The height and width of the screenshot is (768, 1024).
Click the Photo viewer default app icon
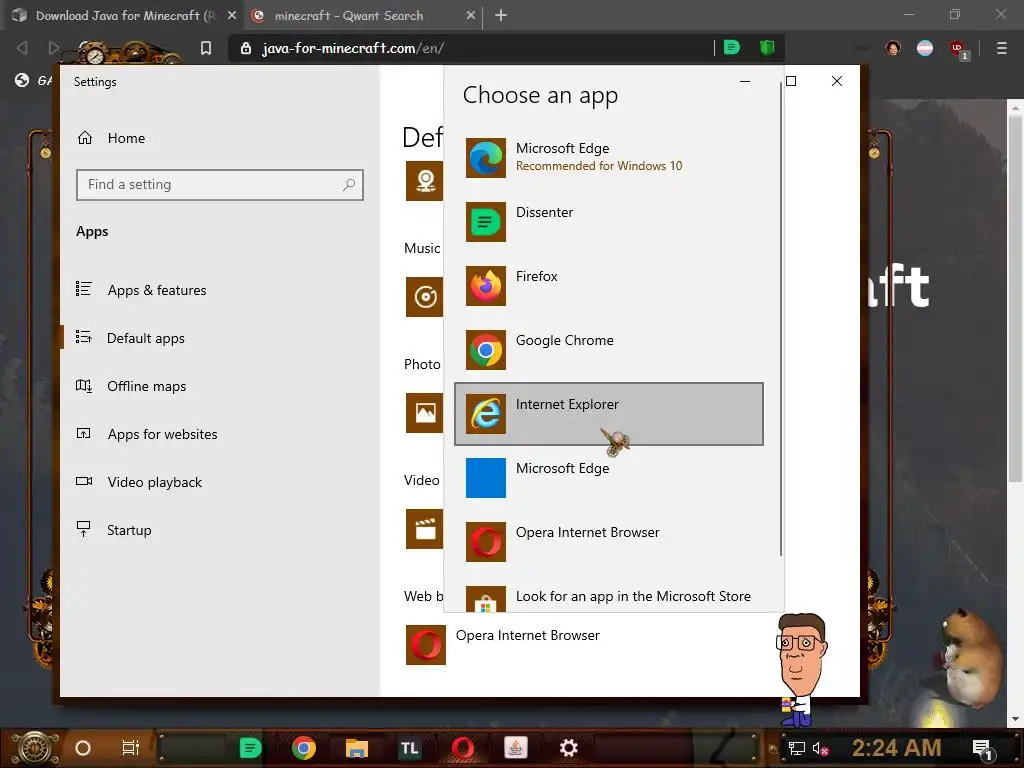click(424, 413)
